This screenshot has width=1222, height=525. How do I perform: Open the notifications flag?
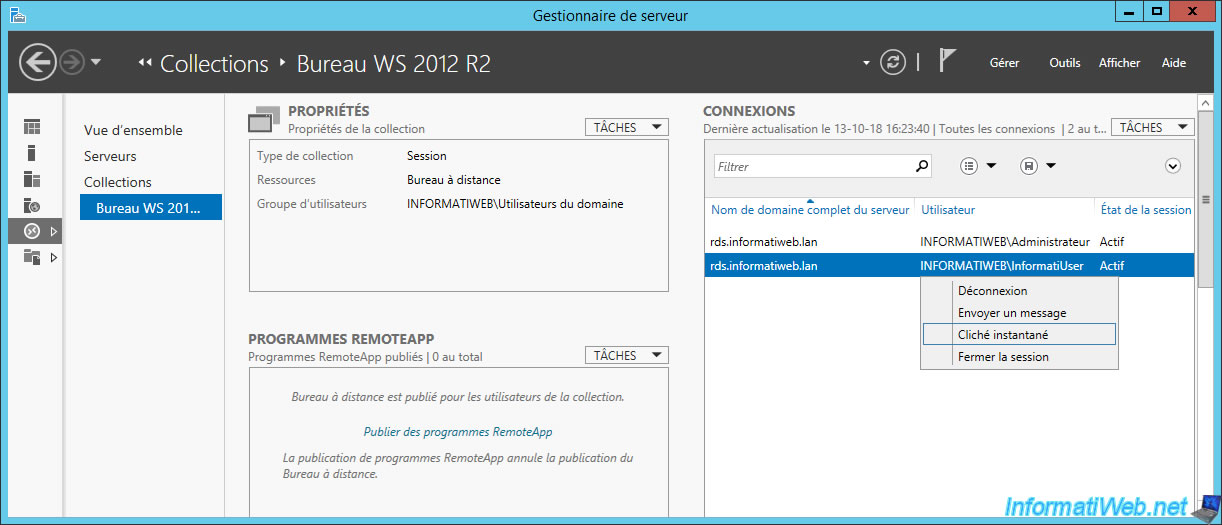(x=948, y=61)
